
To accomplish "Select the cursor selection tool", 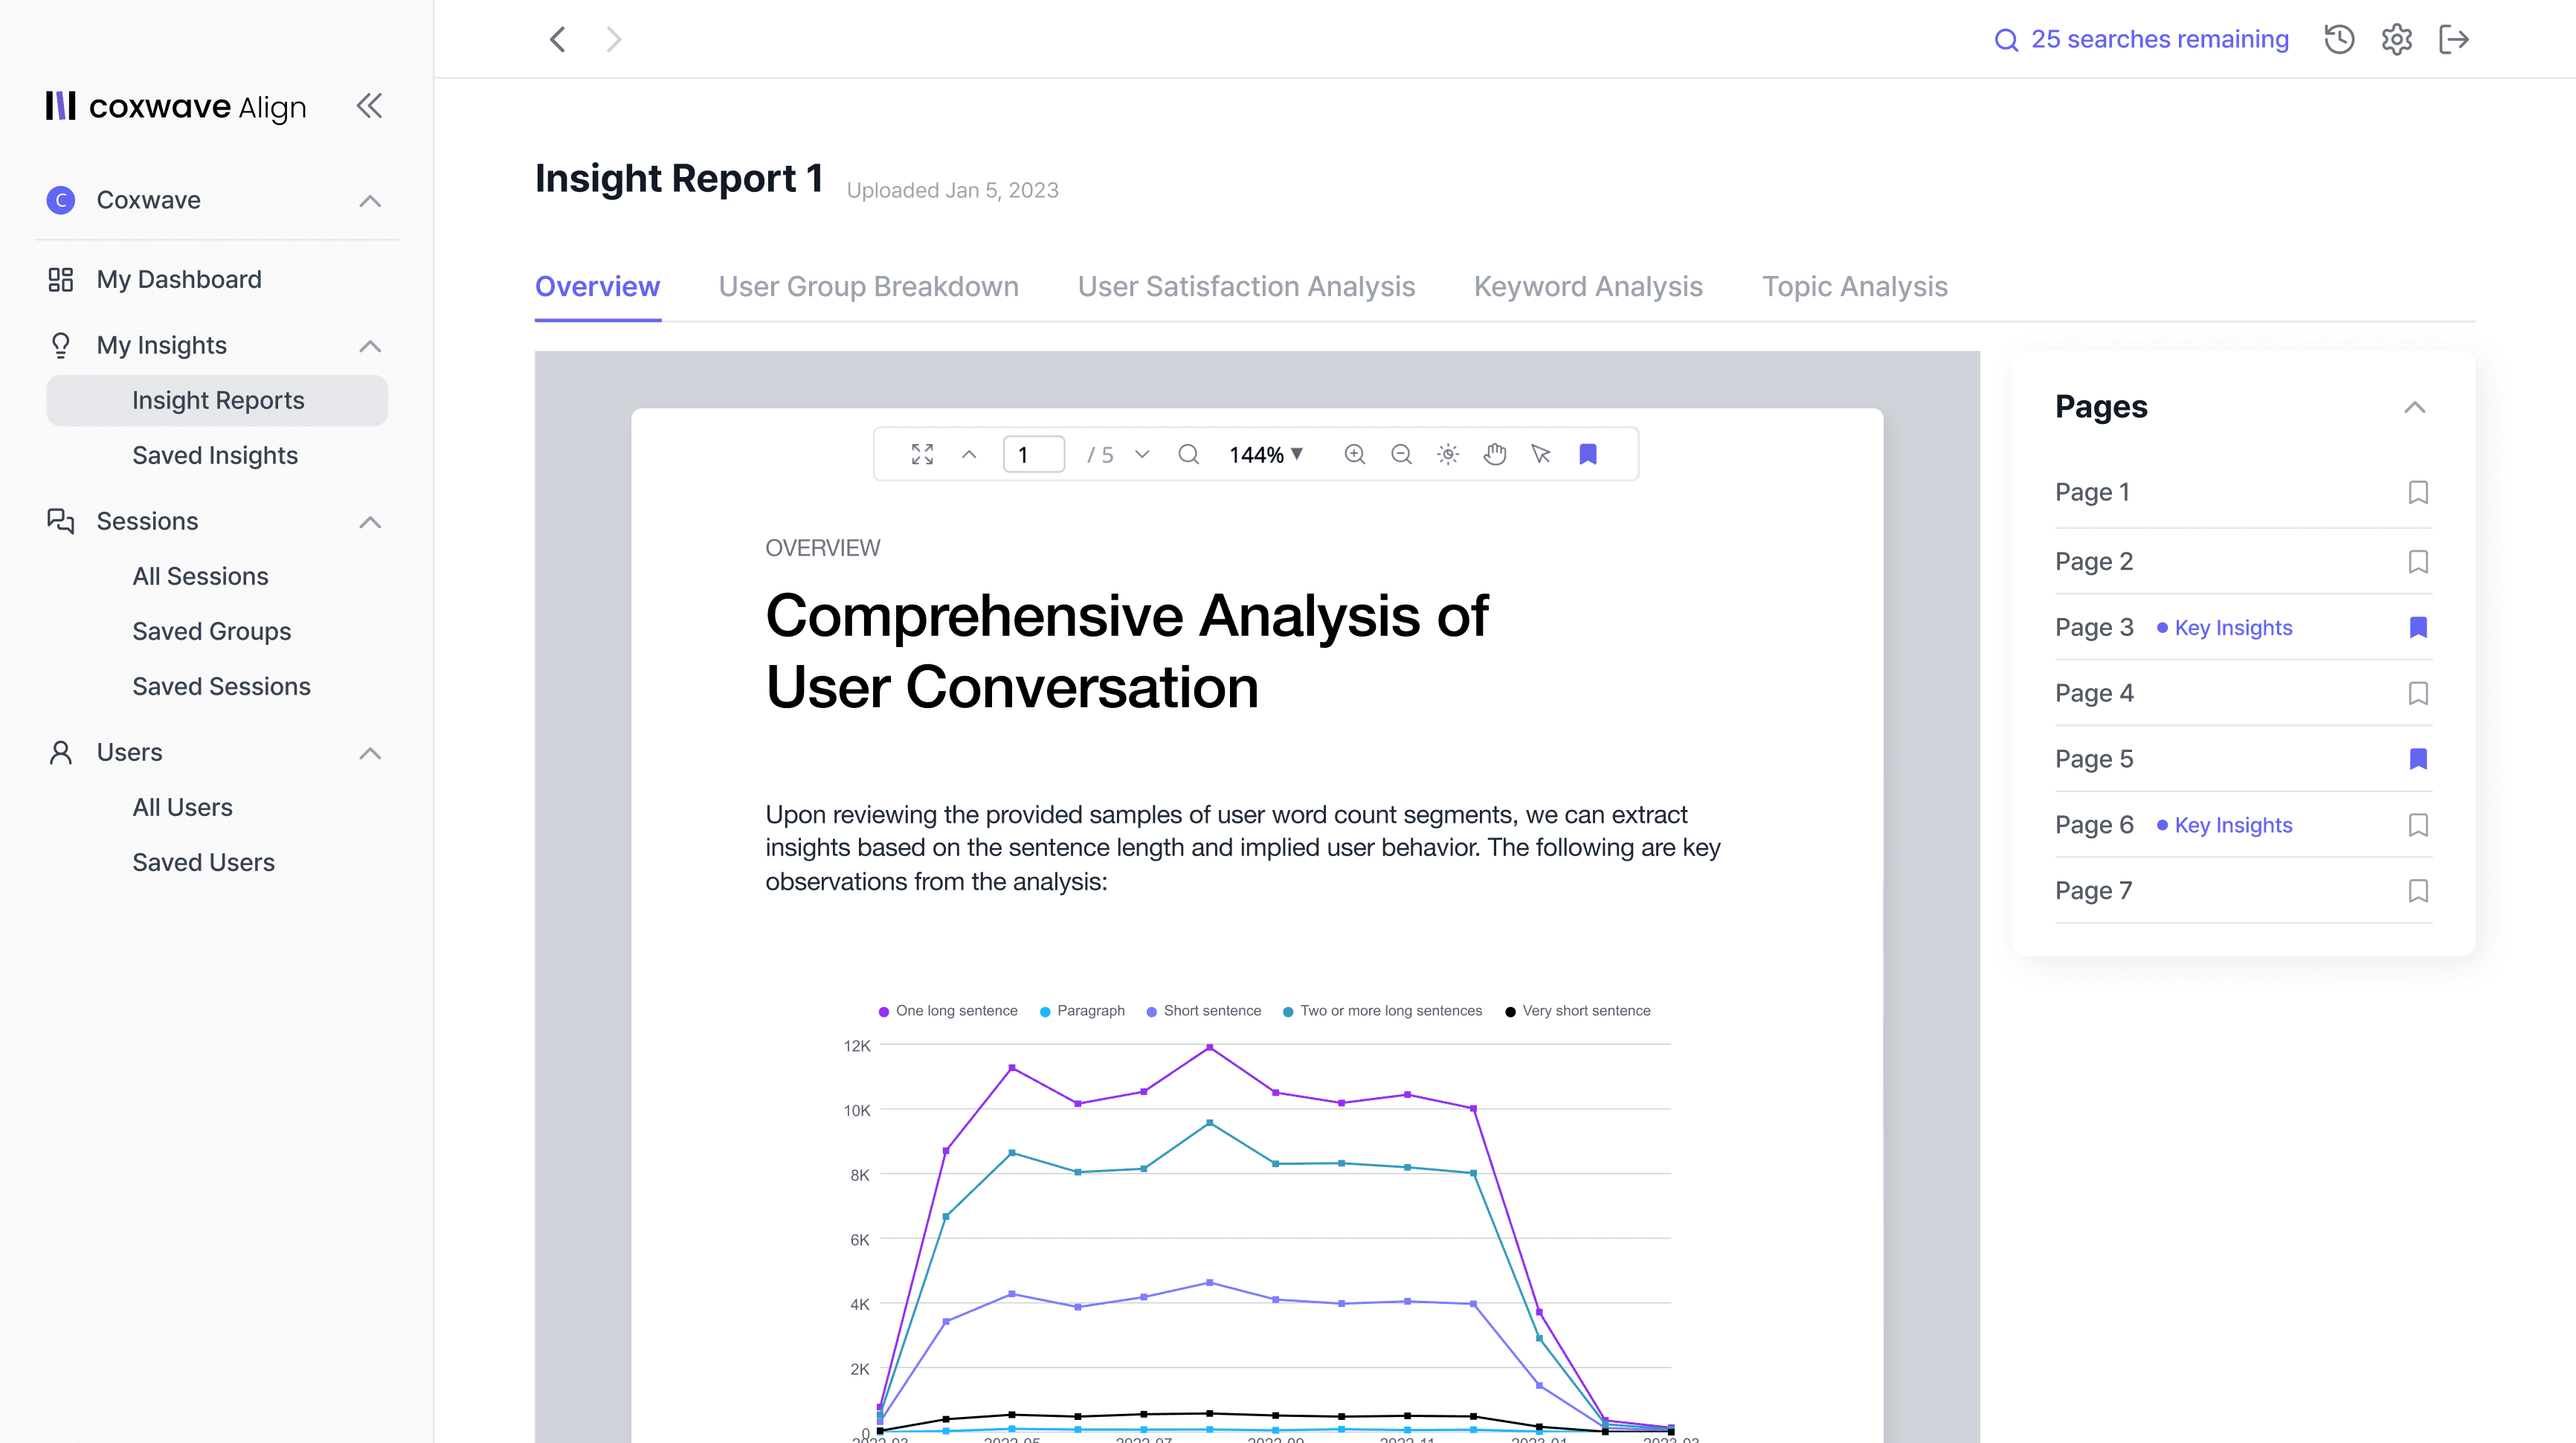I will point(1541,454).
